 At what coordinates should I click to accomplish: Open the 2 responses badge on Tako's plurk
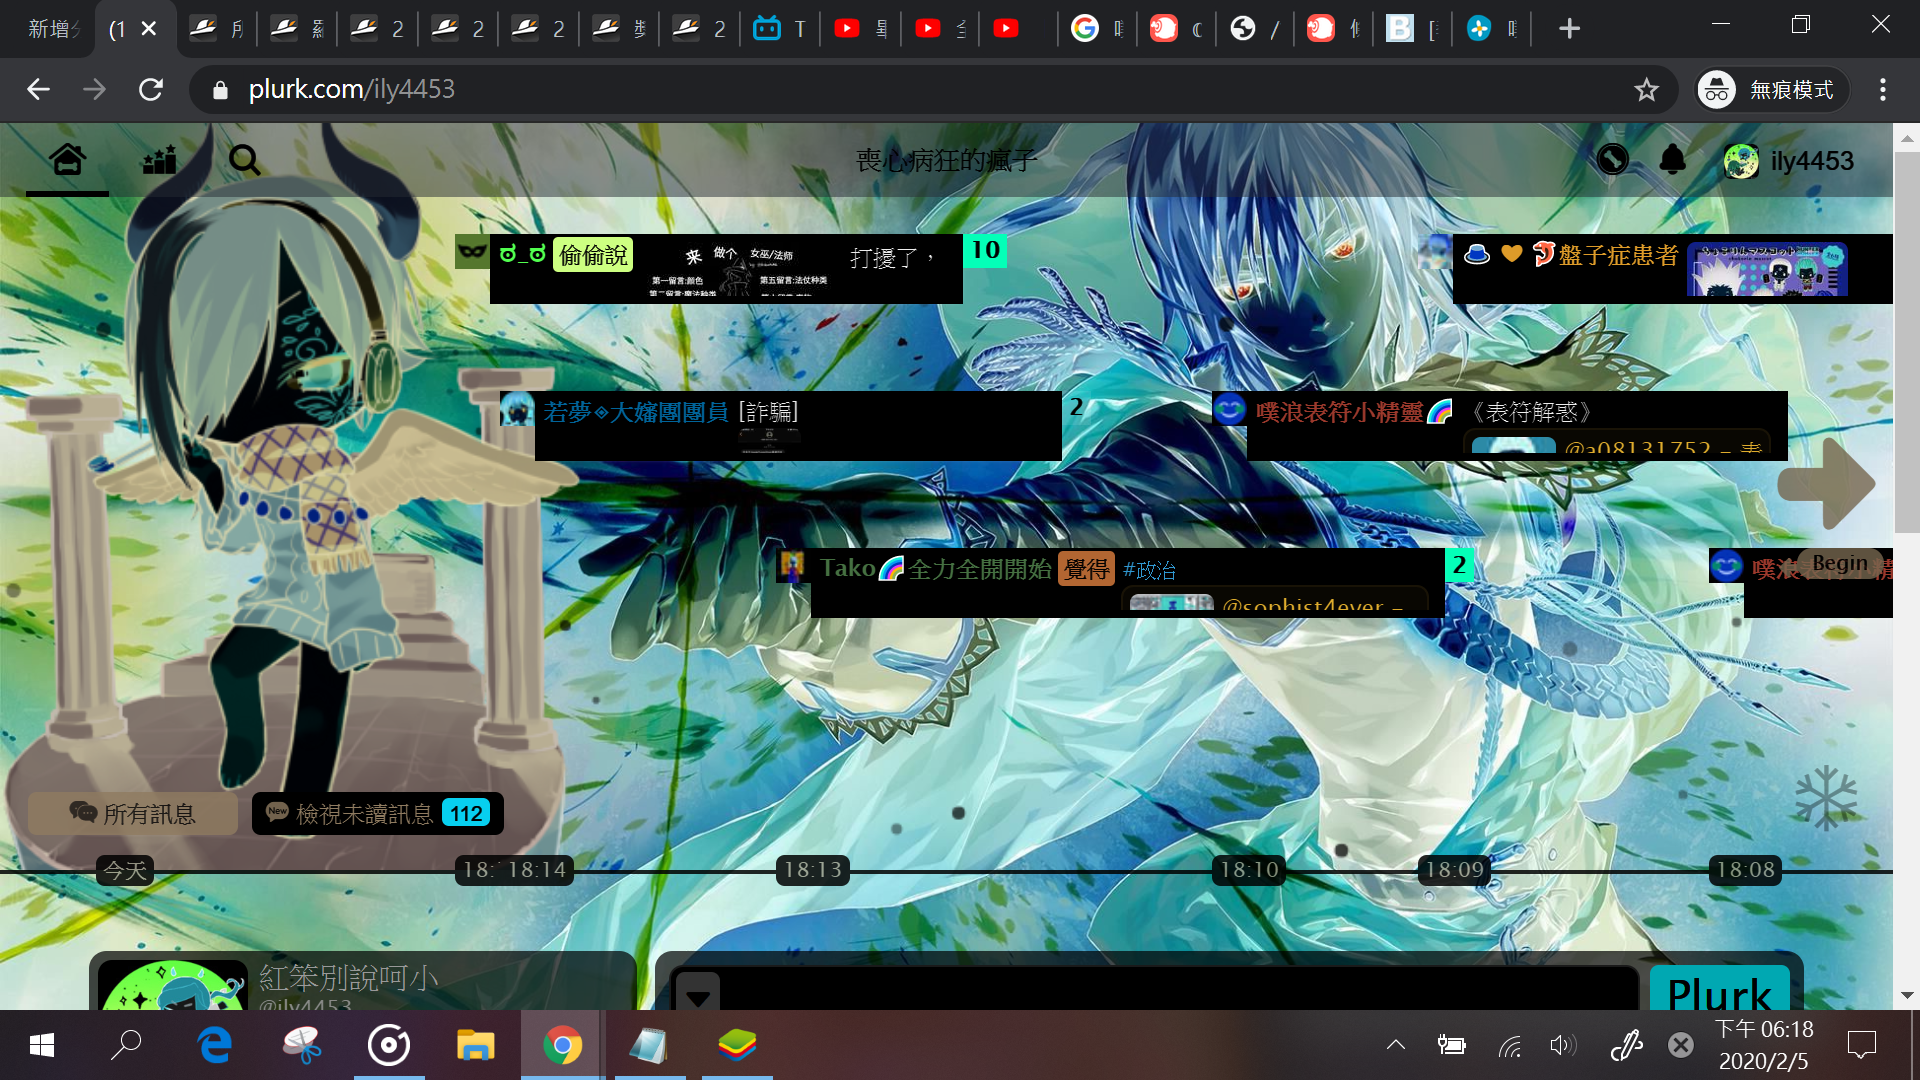1459,565
